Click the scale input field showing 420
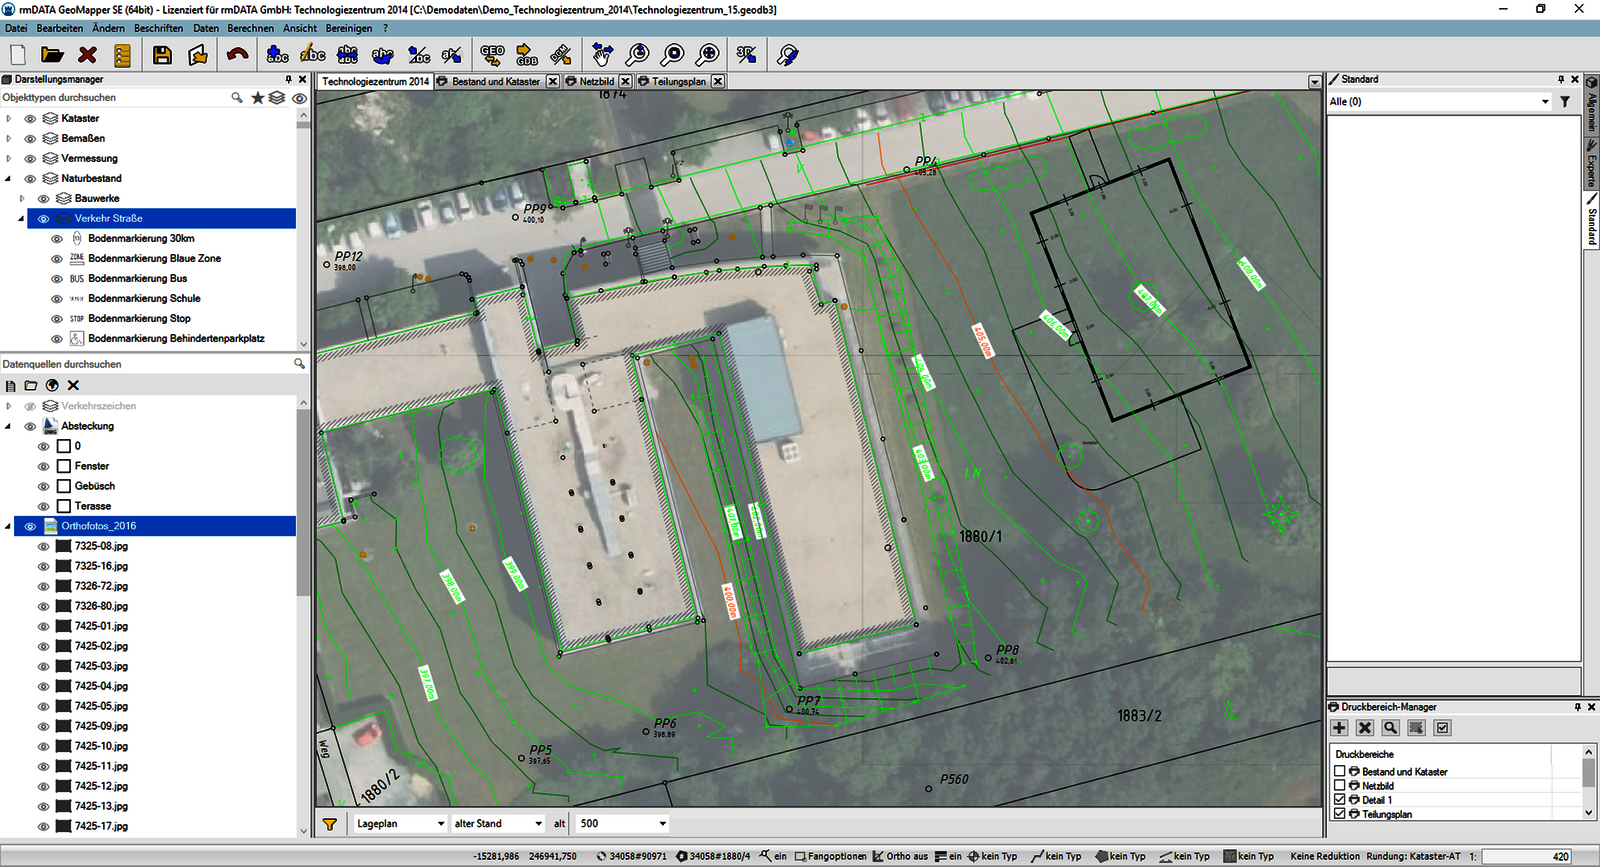This screenshot has width=1600, height=867. [1526, 857]
